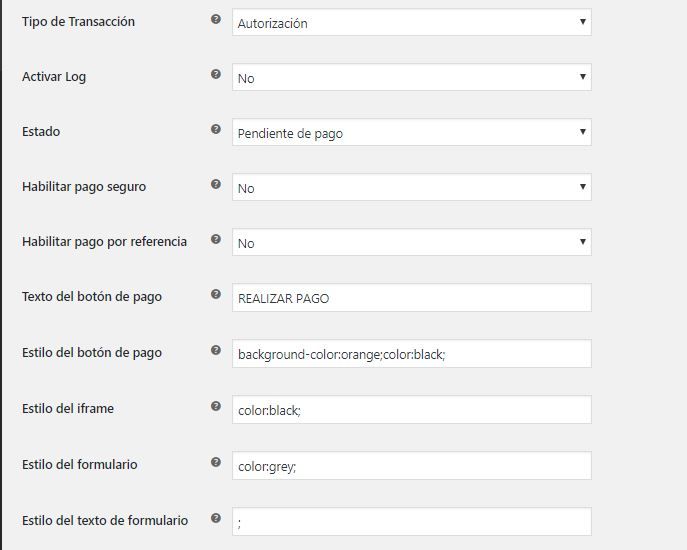Open the Habilitar pago seguro dropdown
The height and width of the screenshot is (550, 687).
pos(412,187)
